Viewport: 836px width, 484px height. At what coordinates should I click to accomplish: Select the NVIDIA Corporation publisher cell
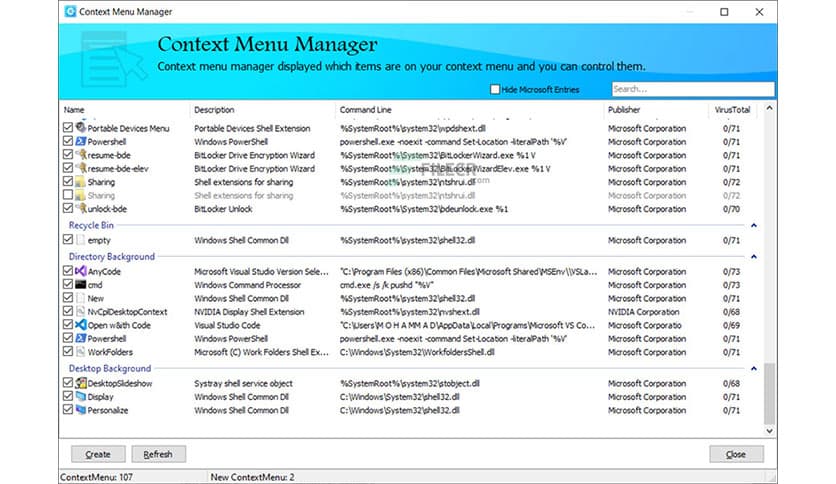click(644, 312)
